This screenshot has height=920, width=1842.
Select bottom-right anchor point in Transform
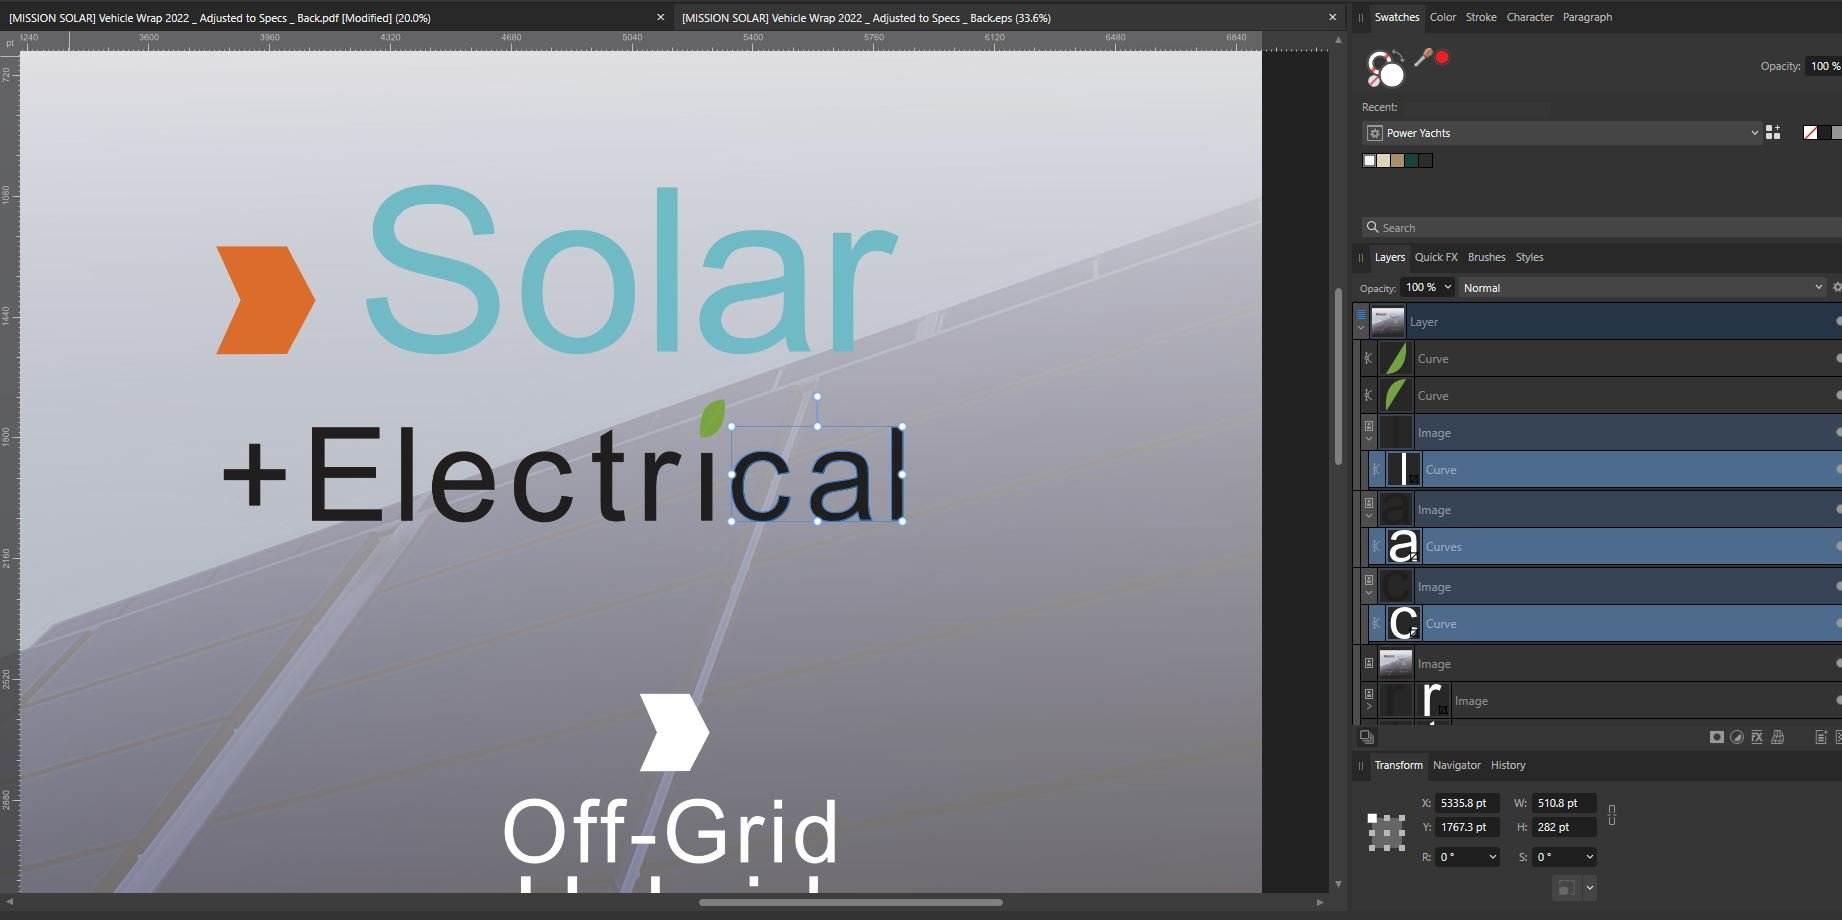tap(1401, 847)
